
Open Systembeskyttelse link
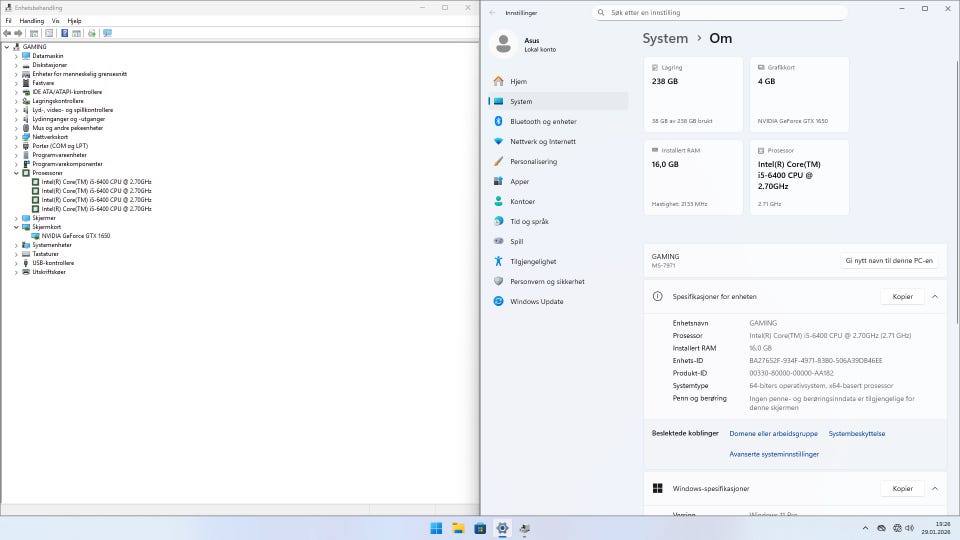click(x=857, y=433)
